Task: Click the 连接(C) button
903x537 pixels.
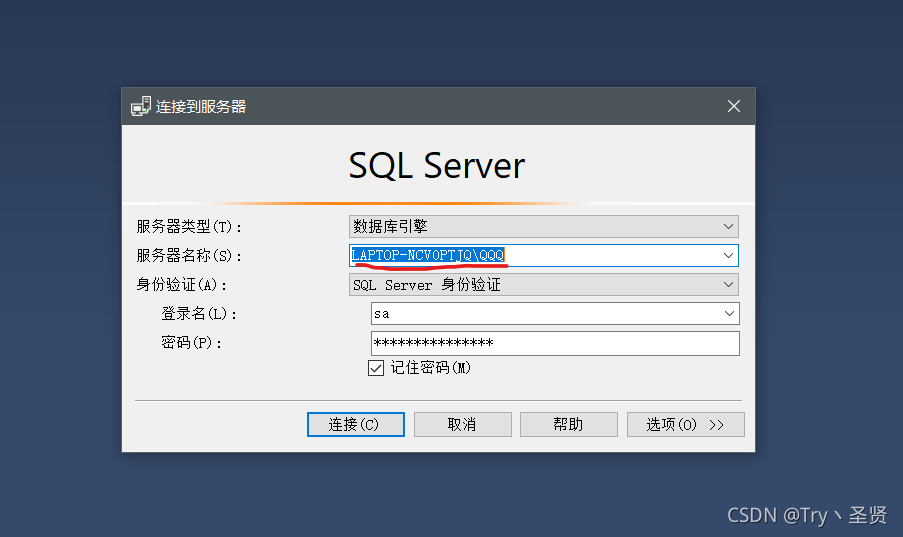Action: coord(355,425)
